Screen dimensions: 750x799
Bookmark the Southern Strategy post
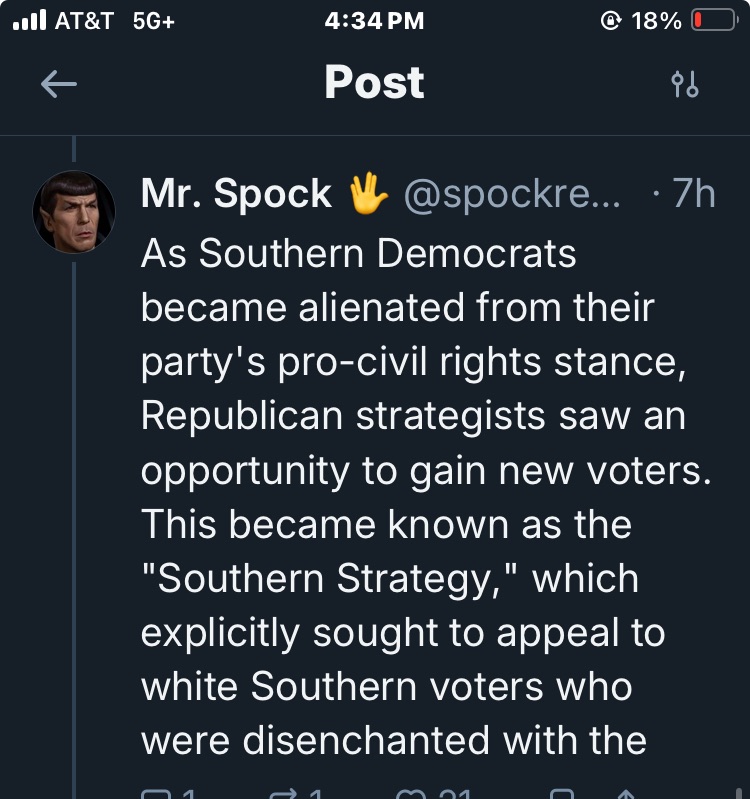click(562, 794)
